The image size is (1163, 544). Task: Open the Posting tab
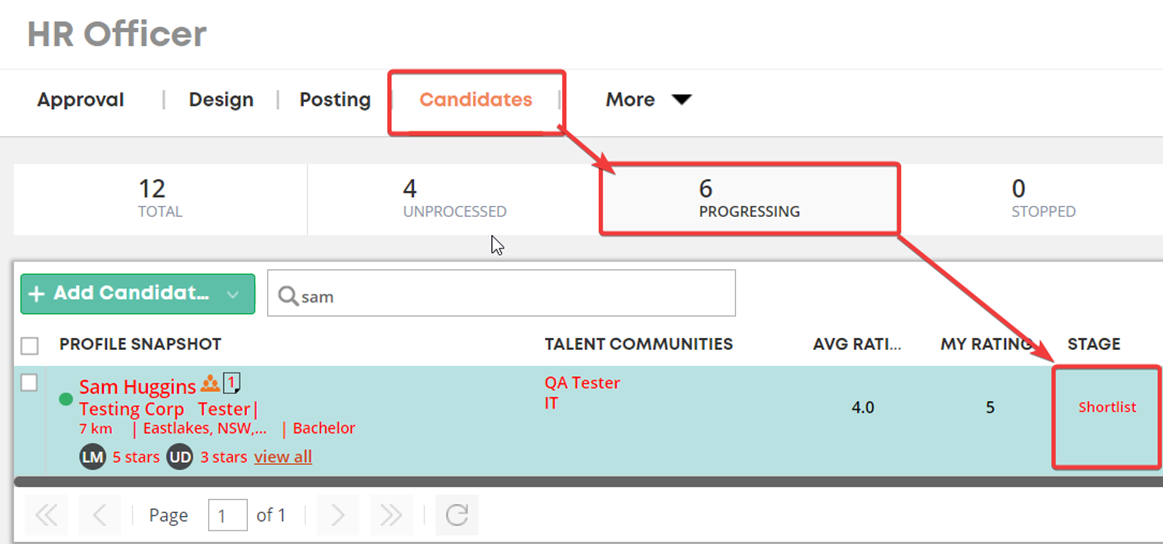pyautogui.click(x=335, y=99)
